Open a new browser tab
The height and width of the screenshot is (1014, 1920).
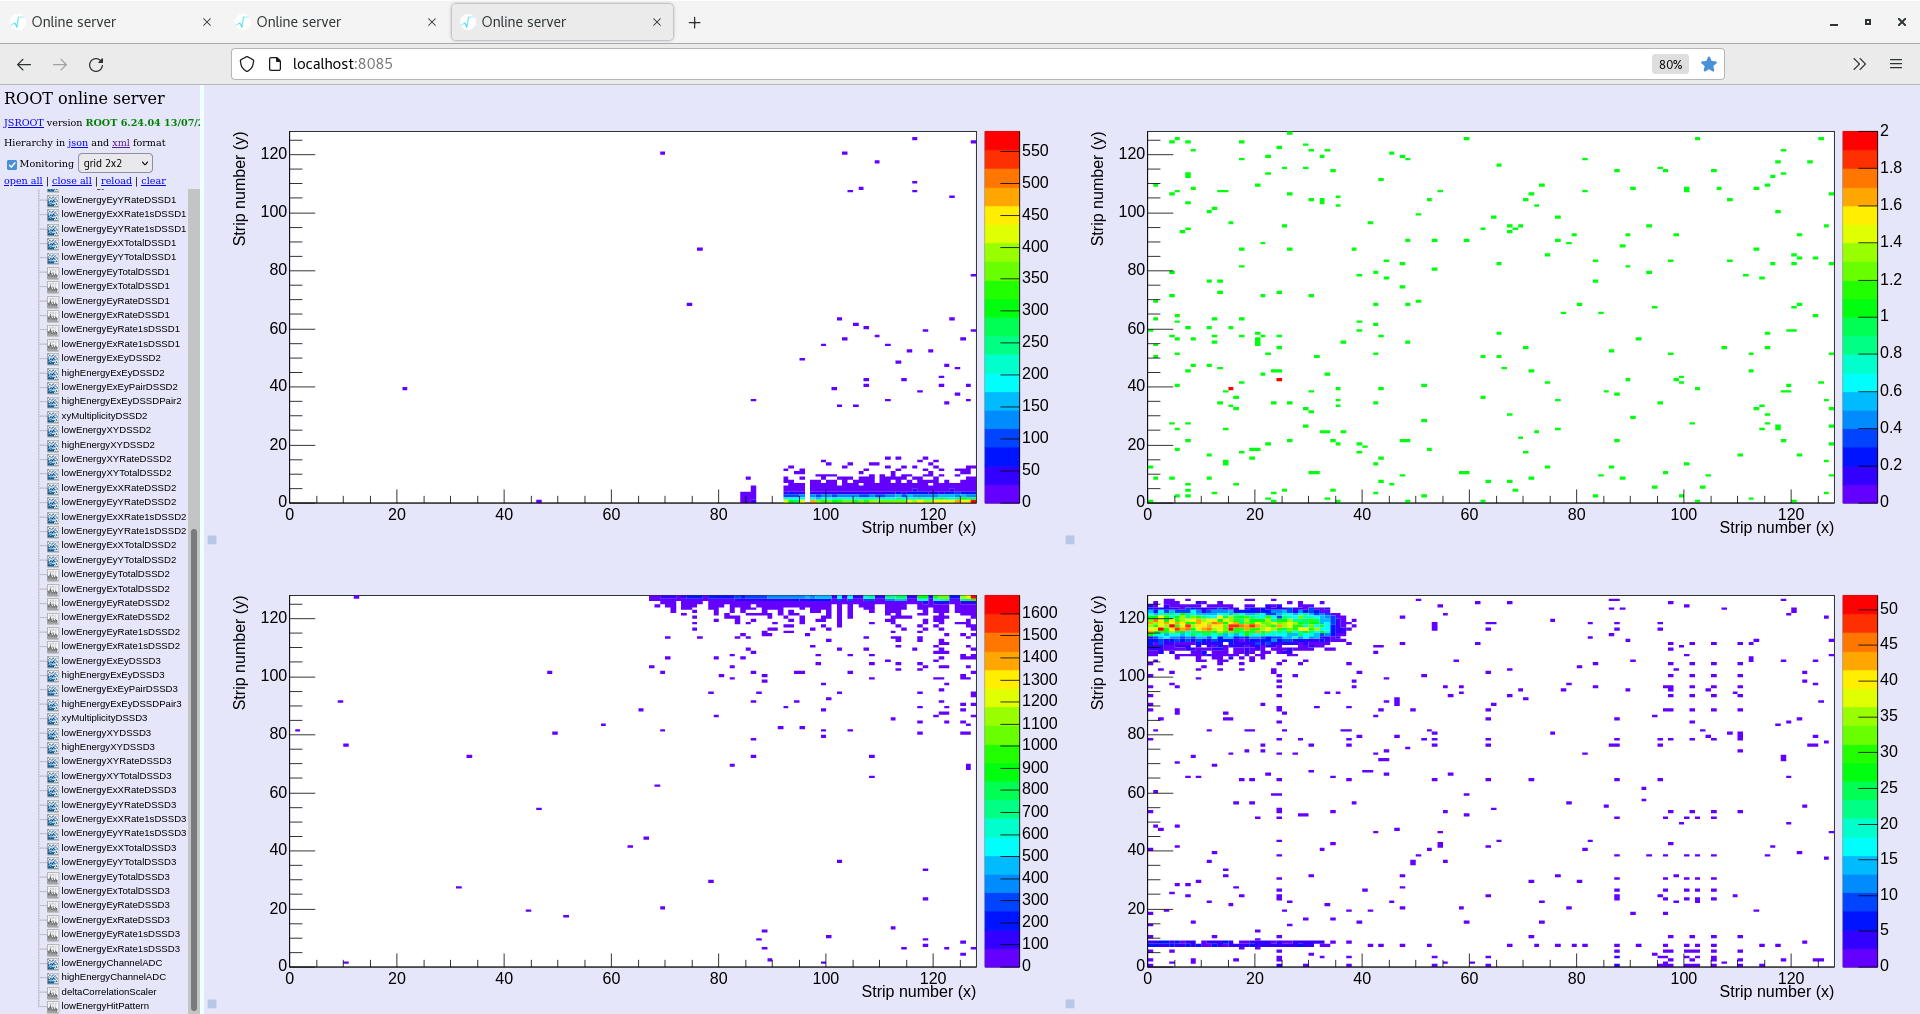click(x=695, y=22)
